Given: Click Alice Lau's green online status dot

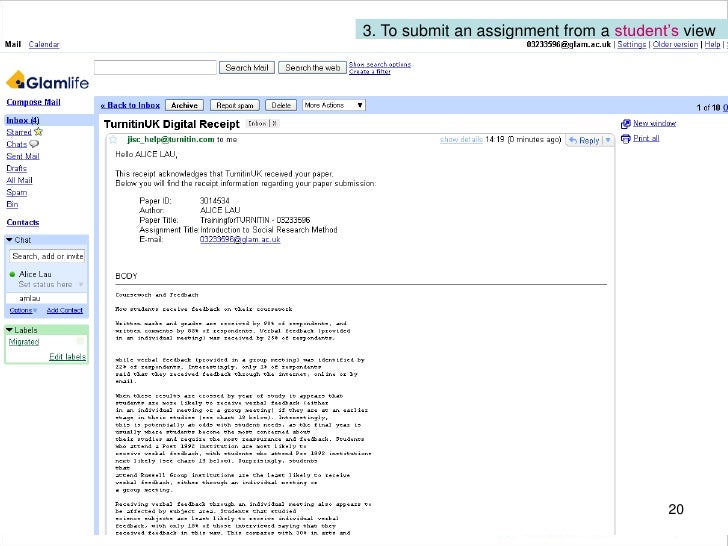Looking at the screenshot, I should tap(13, 274).
